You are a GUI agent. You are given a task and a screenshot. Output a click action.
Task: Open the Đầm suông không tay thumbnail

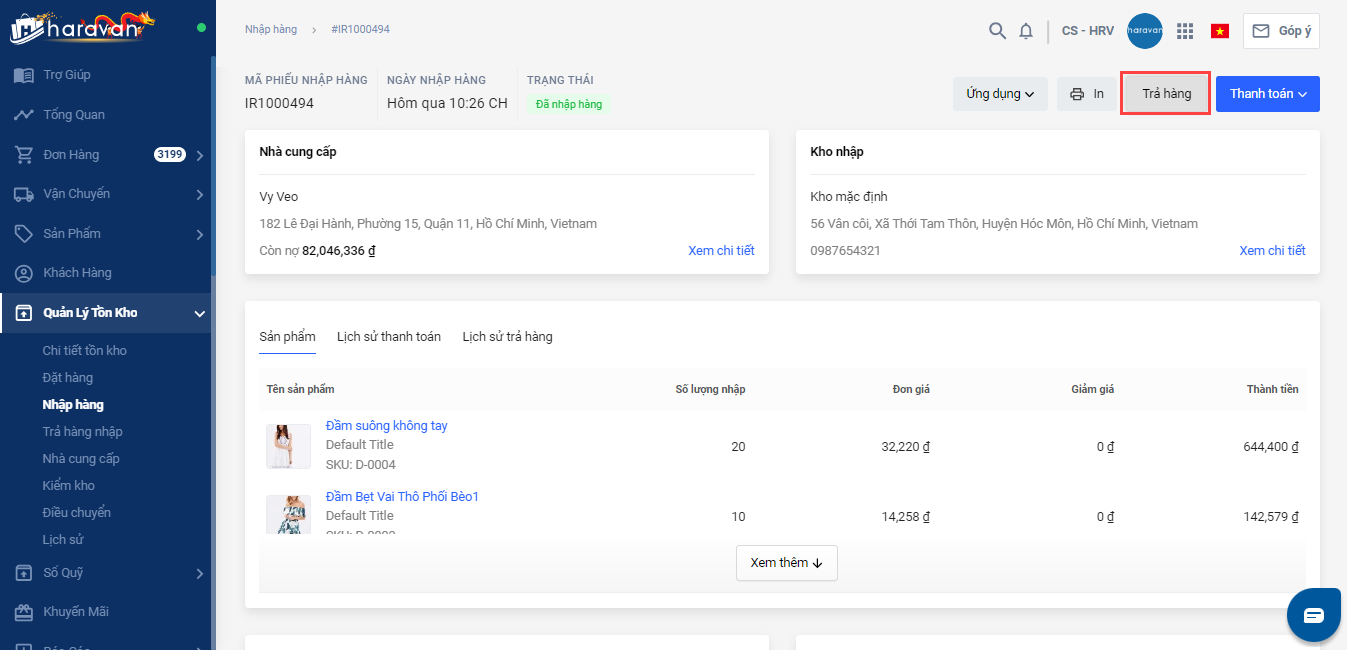pyautogui.click(x=288, y=446)
